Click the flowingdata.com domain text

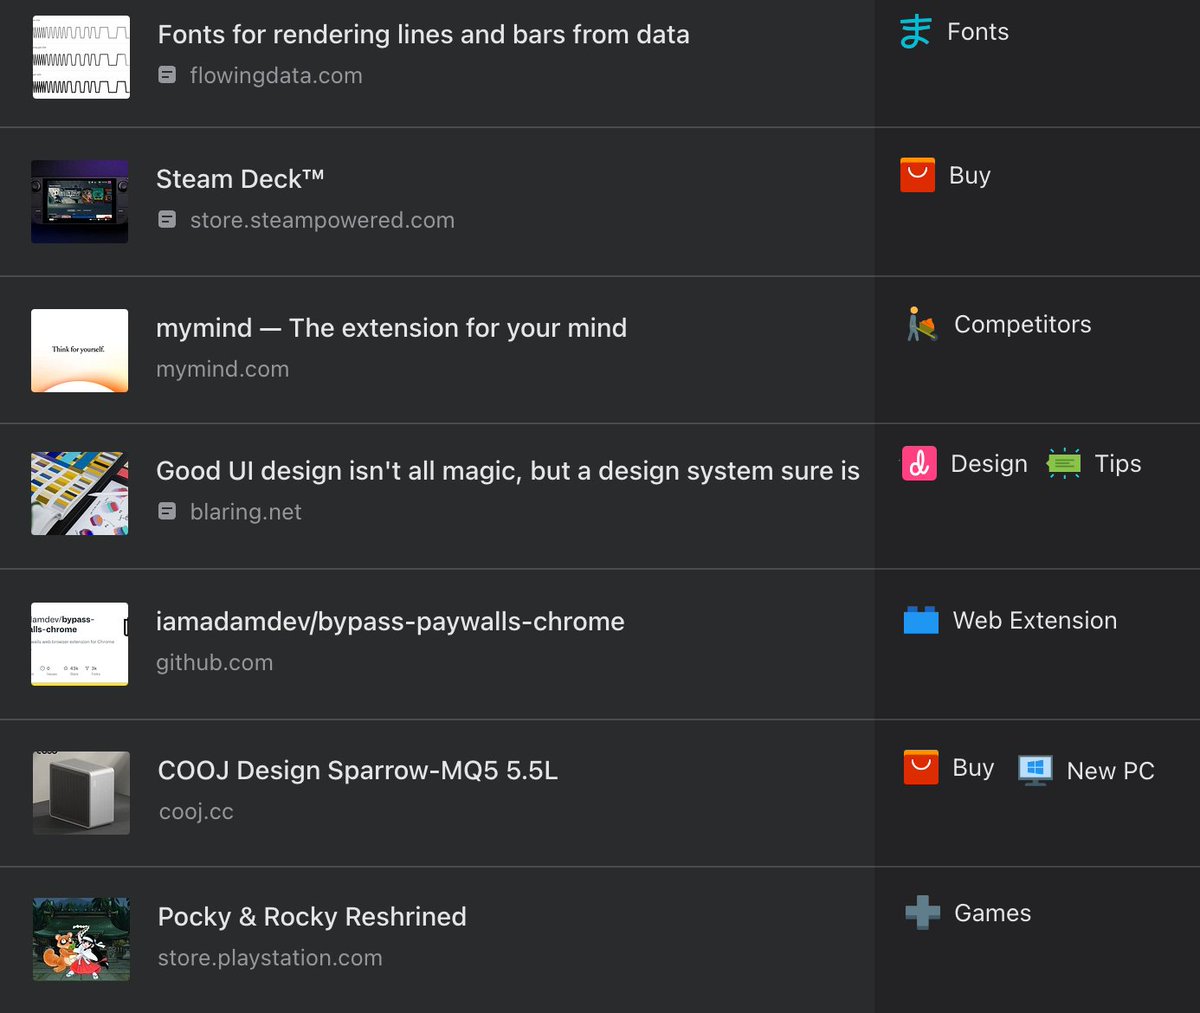(276, 76)
